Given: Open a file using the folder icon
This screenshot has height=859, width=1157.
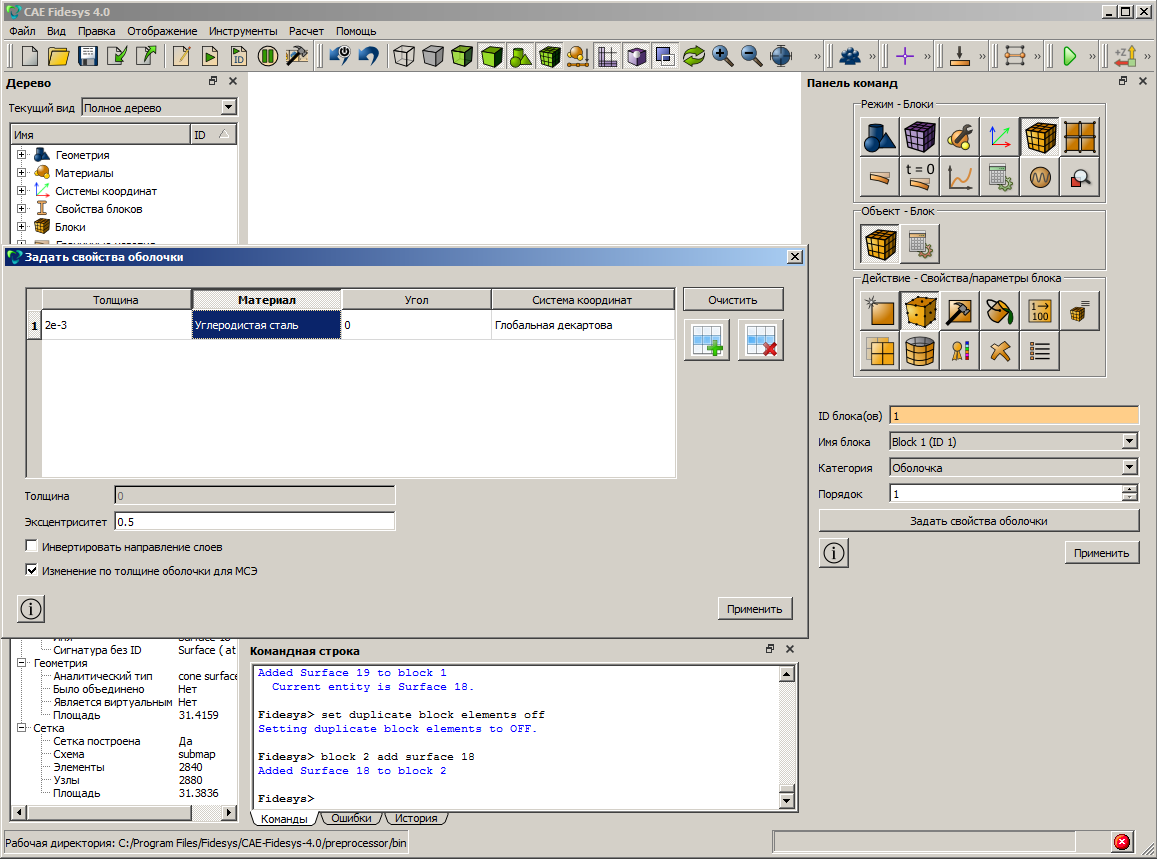Looking at the screenshot, I should (x=58, y=56).
